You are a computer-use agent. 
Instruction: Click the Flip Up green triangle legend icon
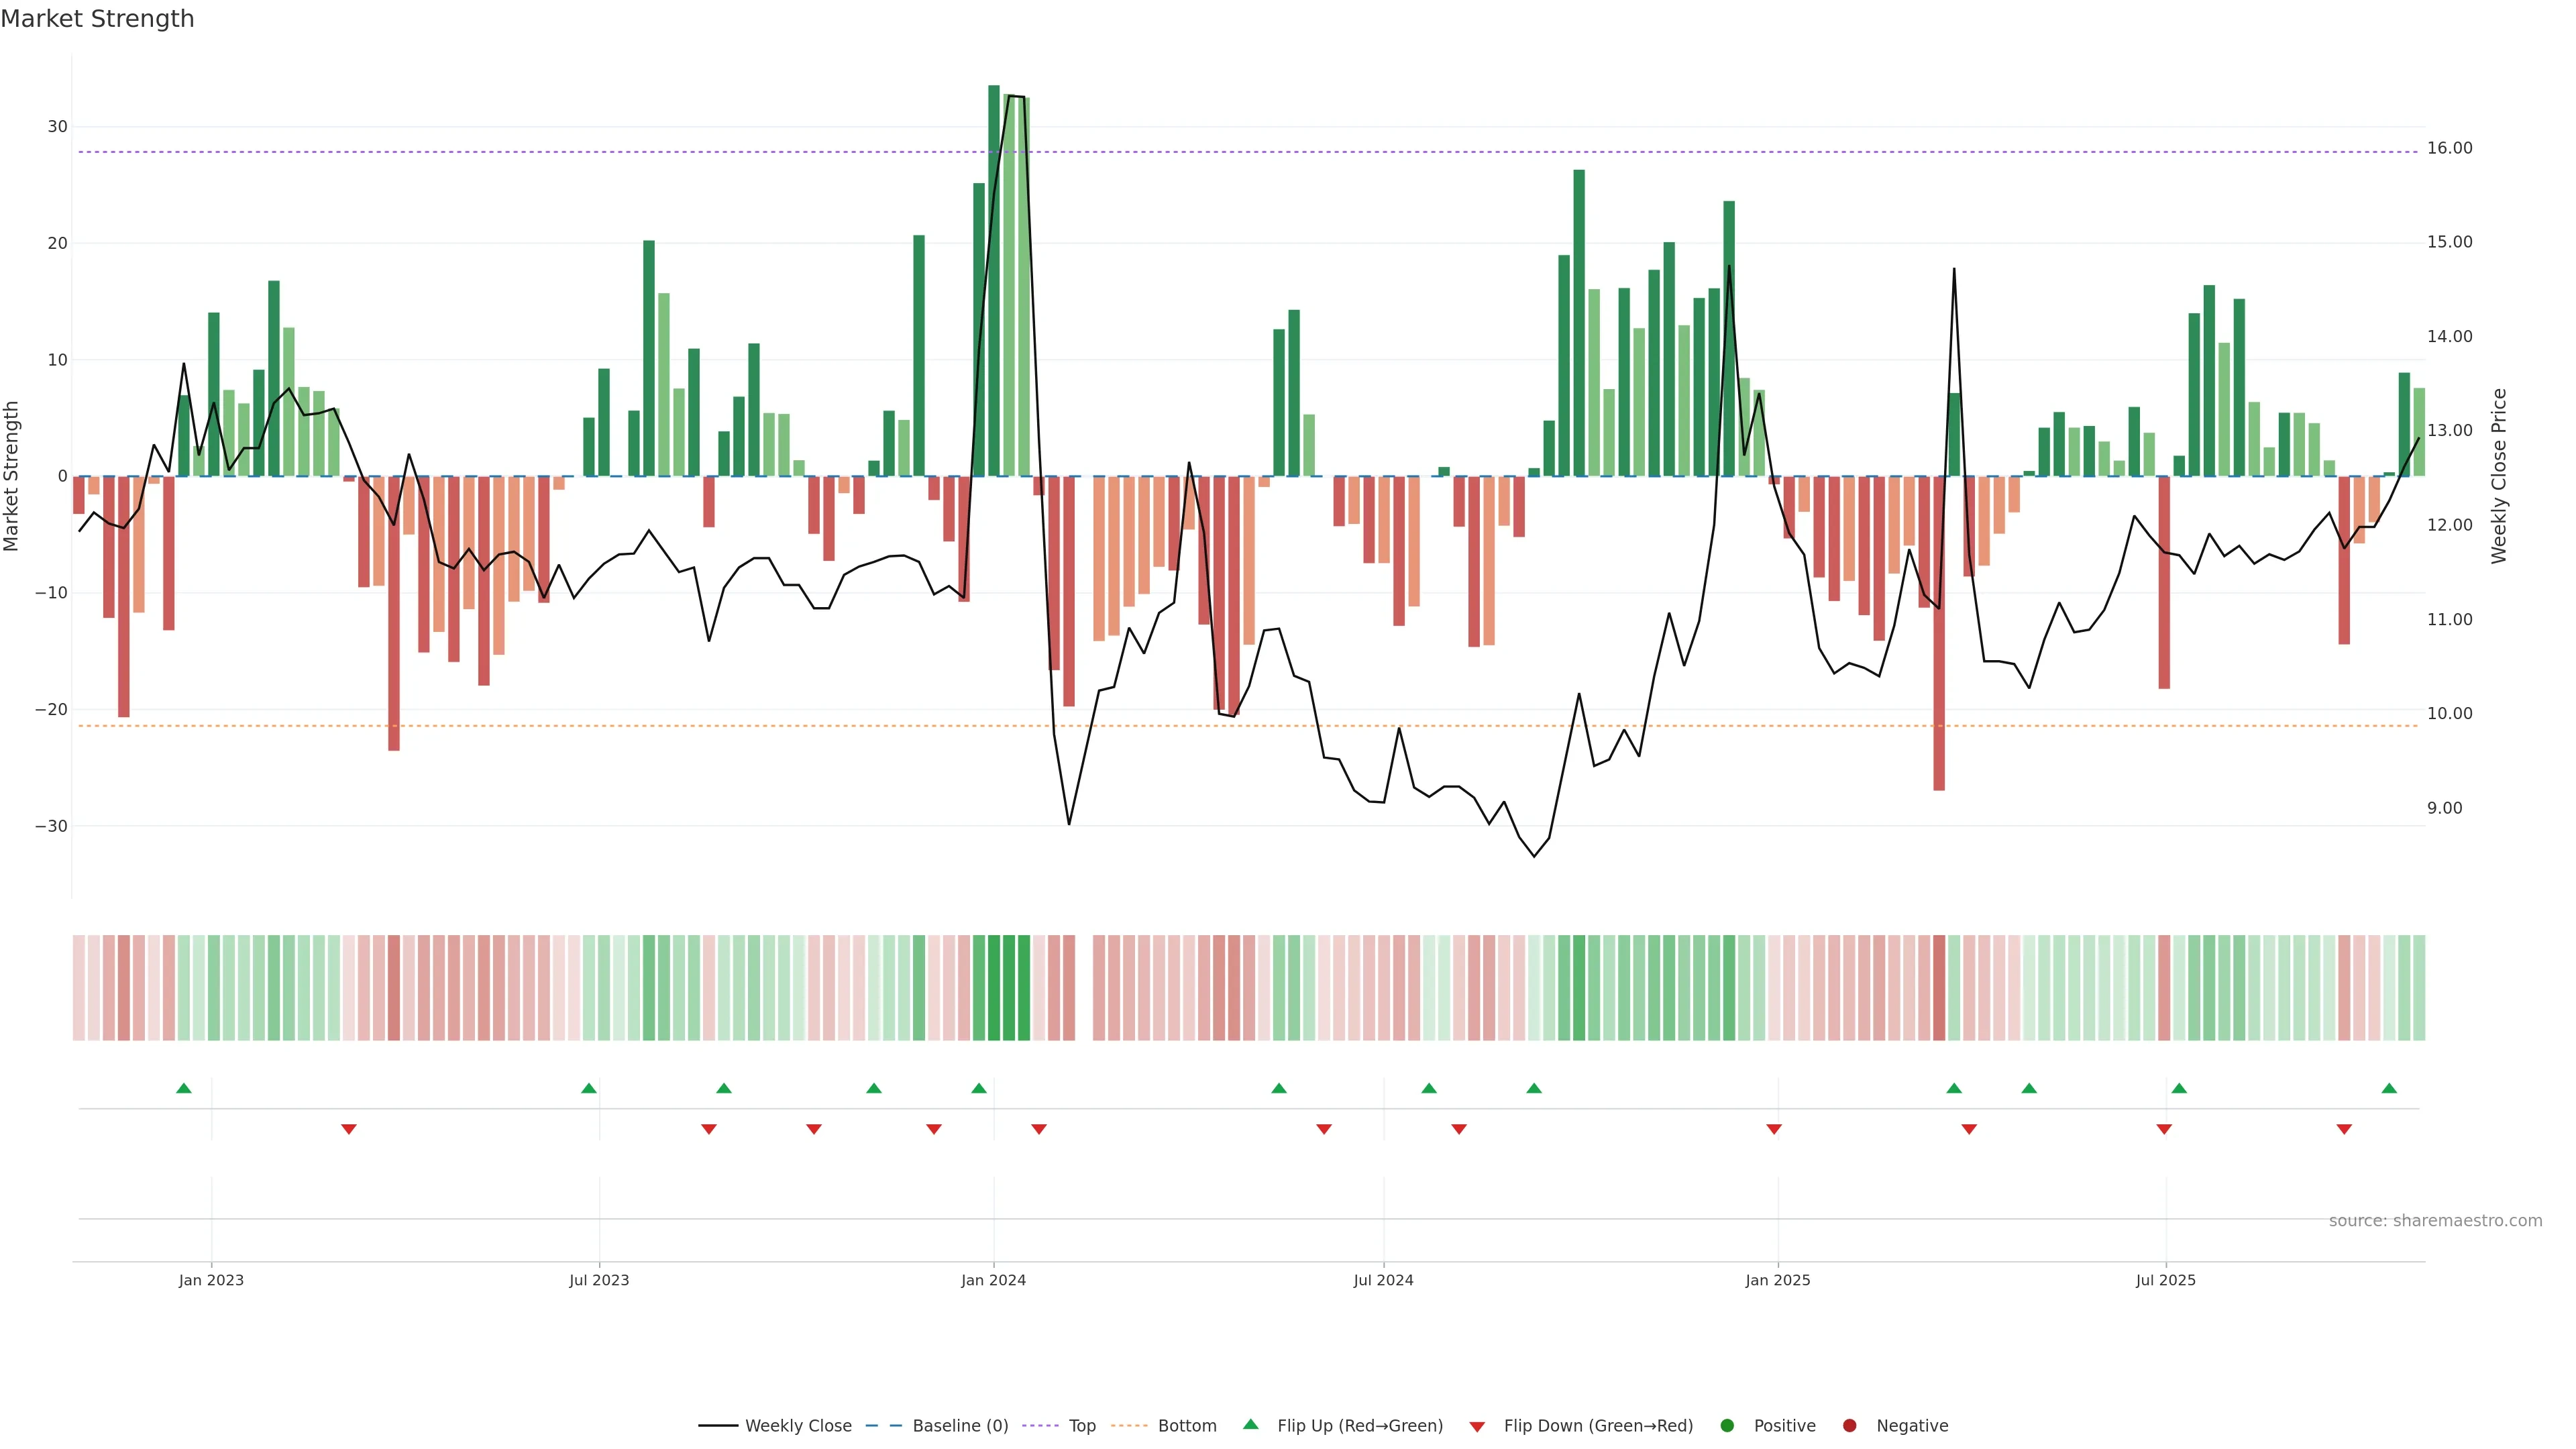tap(1250, 1425)
